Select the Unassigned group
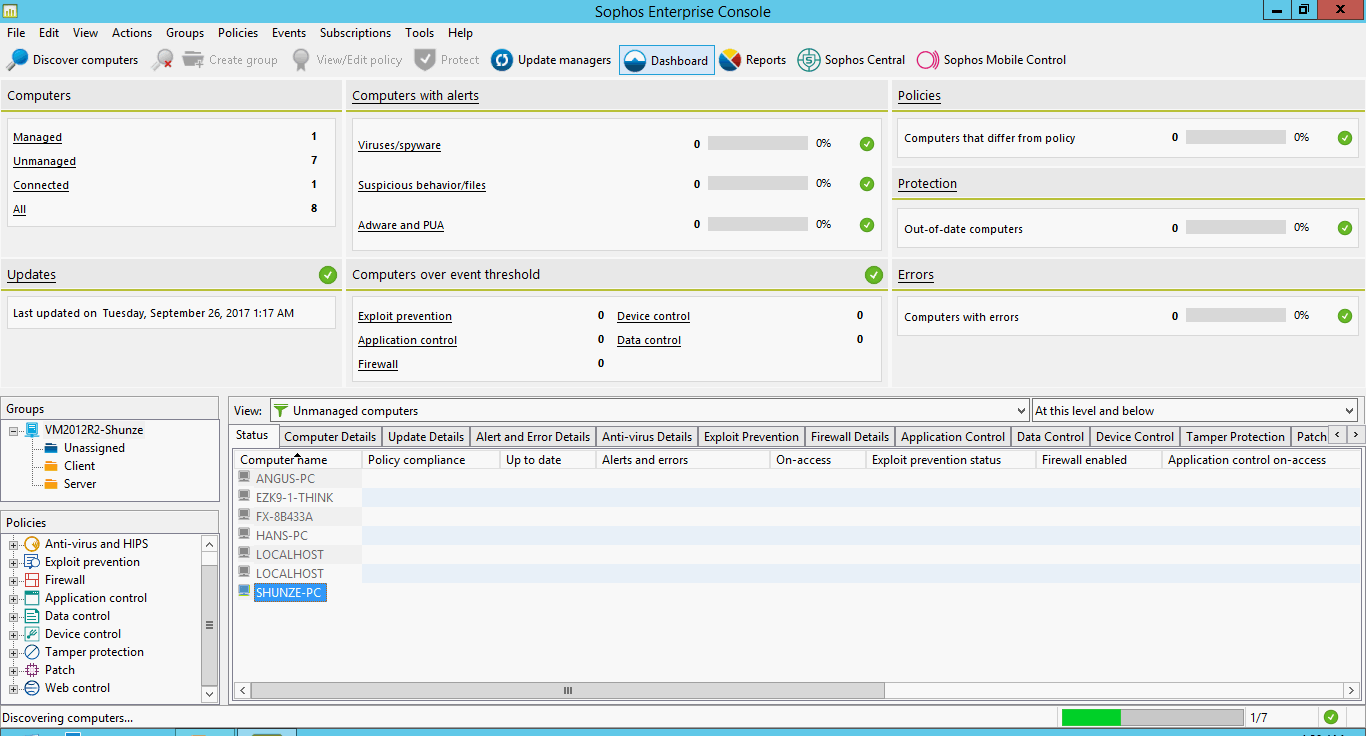Image resolution: width=1366 pixels, height=736 pixels. [94, 448]
